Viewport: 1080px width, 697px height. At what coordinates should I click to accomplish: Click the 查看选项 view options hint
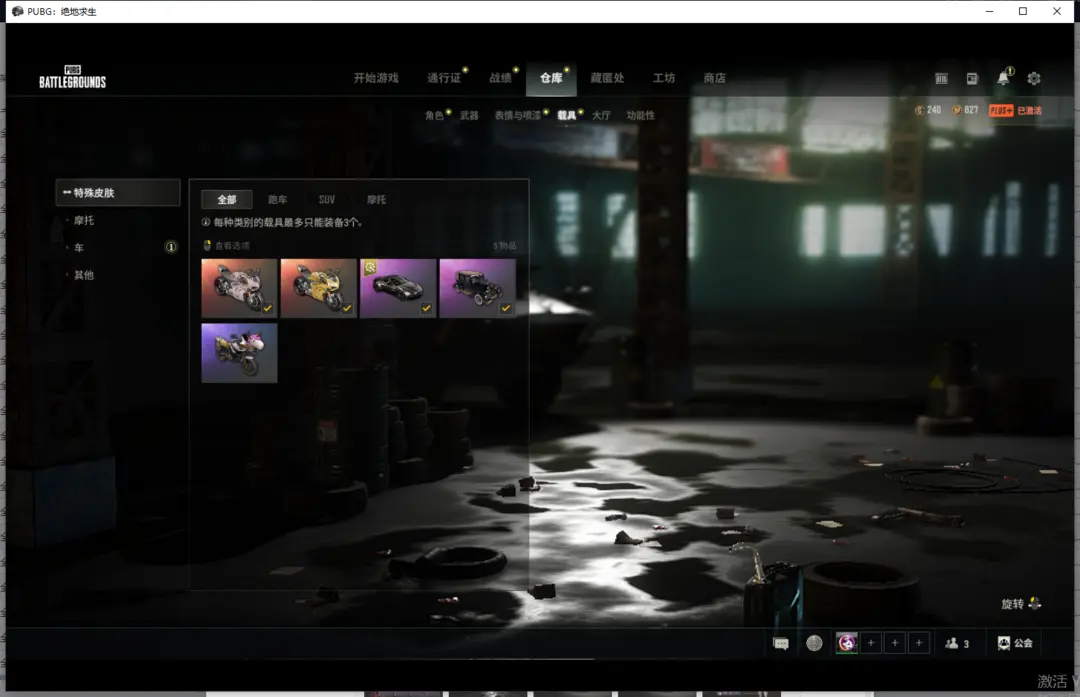point(232,246)
